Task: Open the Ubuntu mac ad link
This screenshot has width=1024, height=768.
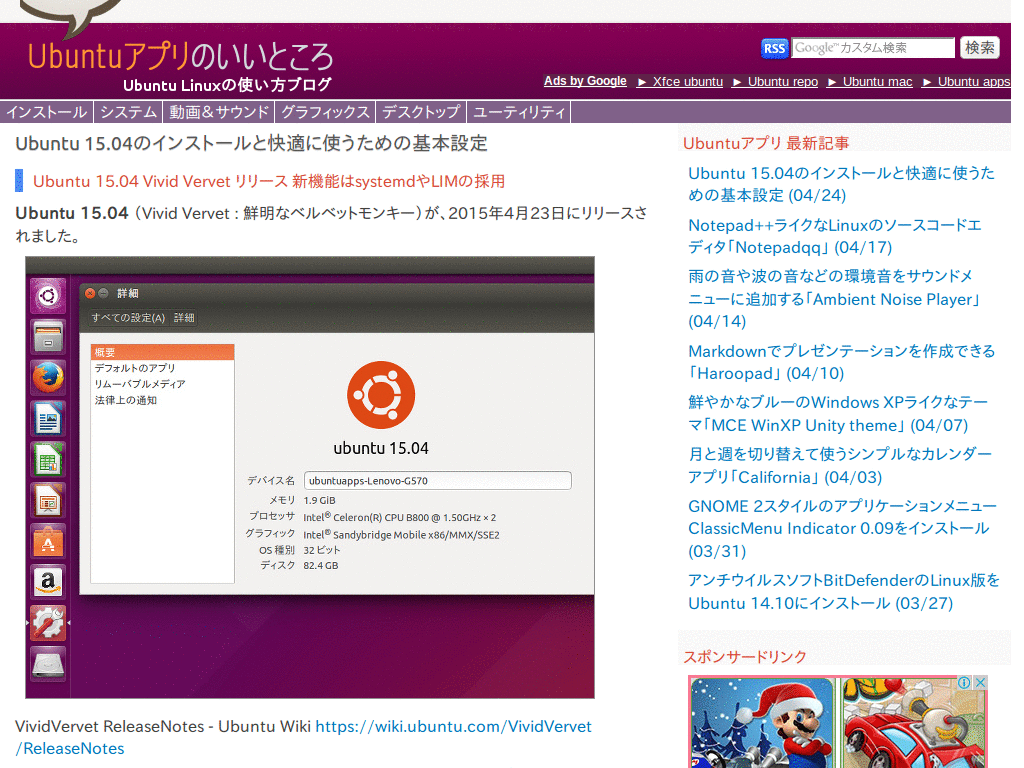Action: (877, 82)
